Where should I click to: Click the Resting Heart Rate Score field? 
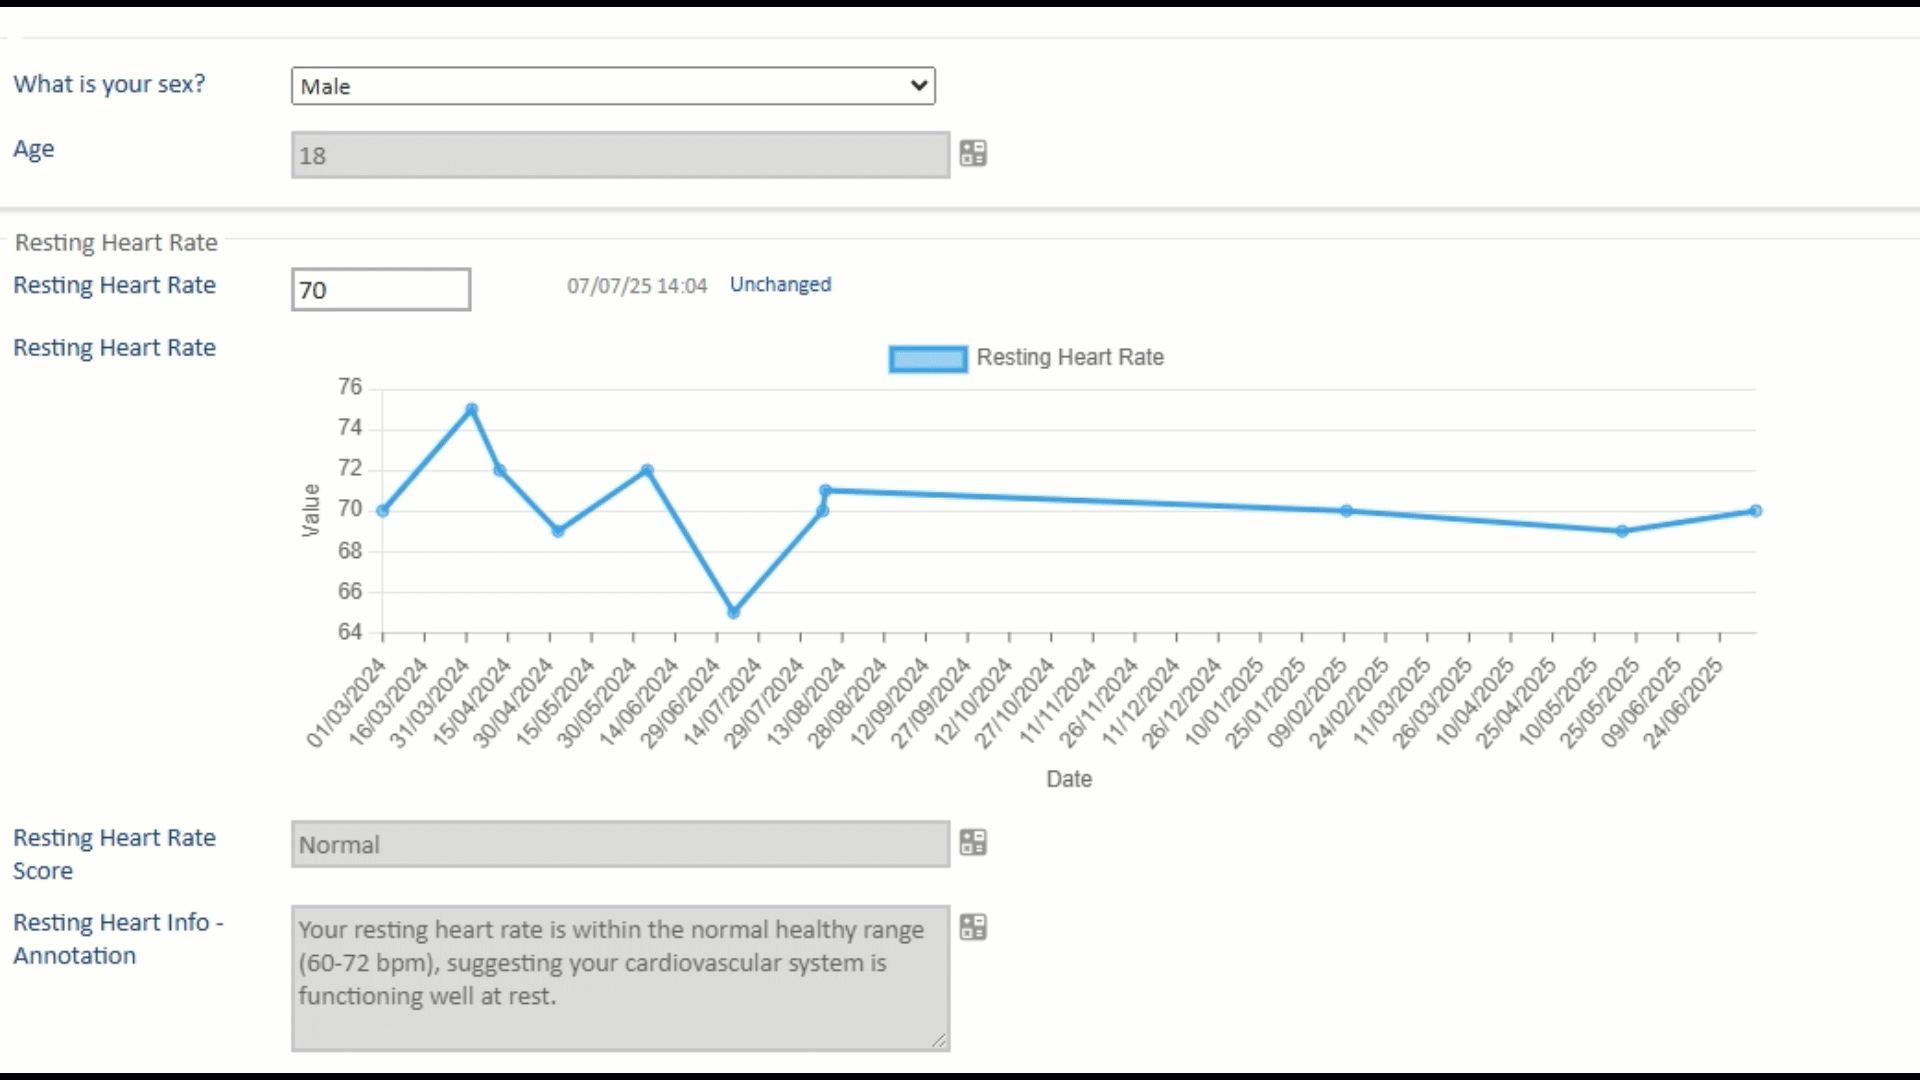[x=620, y=845]
